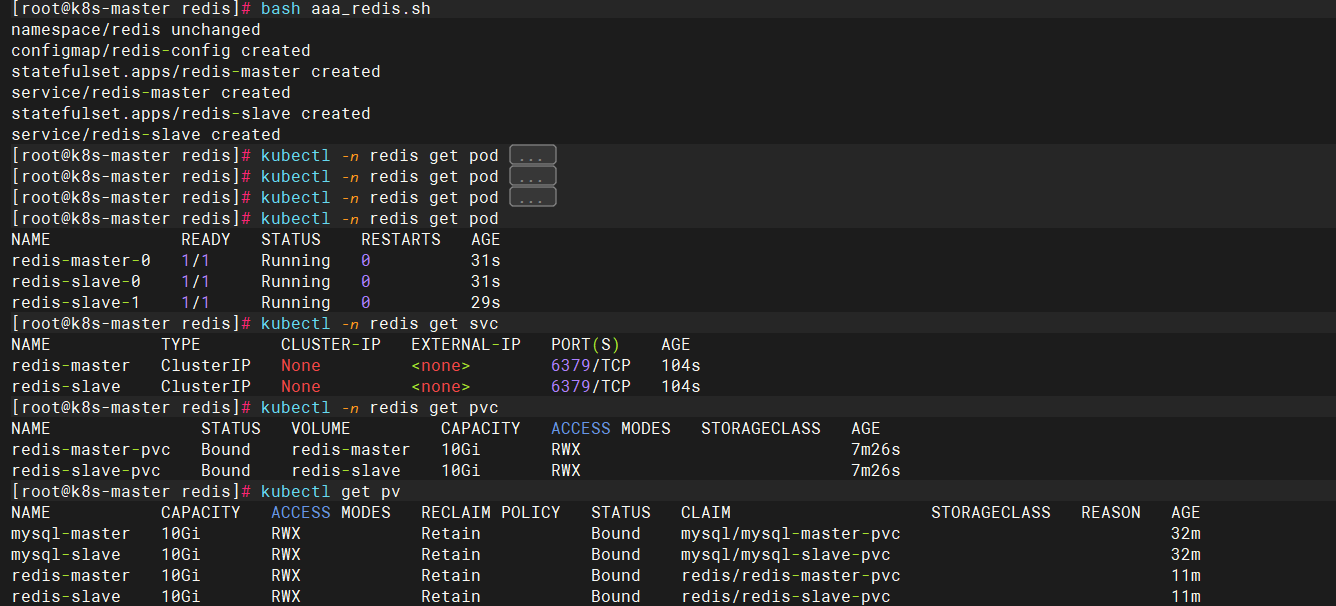Click the red None for redis-master service
Image resolution: width=1336 pixels, height=606 pixels.
[x=301, y=365]
